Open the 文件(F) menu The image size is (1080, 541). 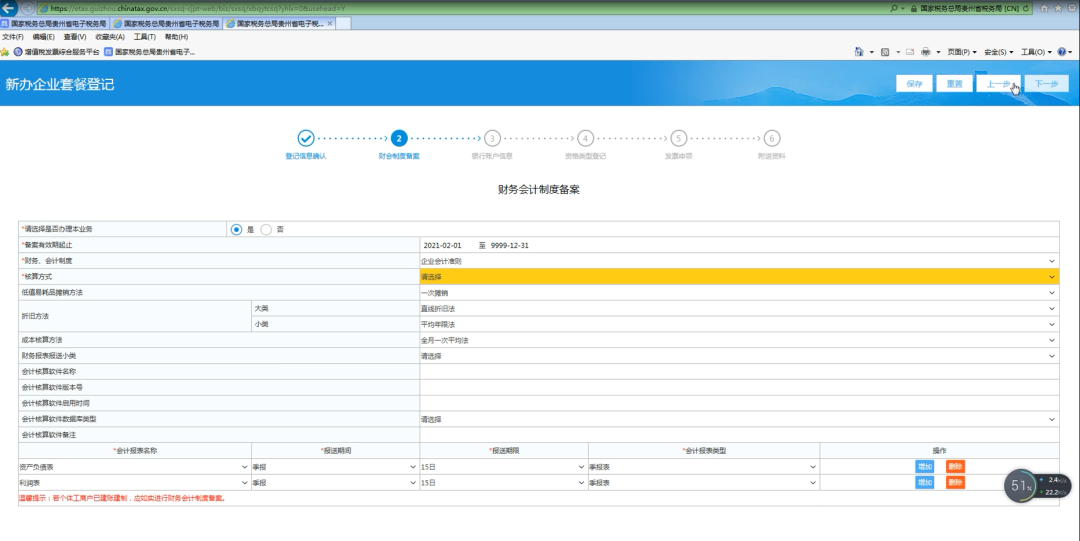click(x=12, y=37)
